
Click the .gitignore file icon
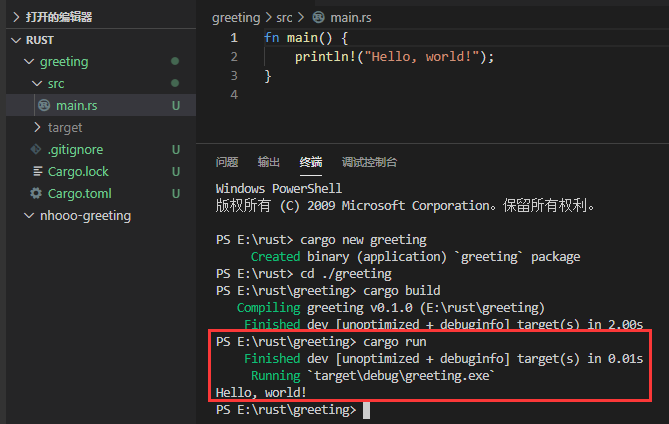[37, 150]
